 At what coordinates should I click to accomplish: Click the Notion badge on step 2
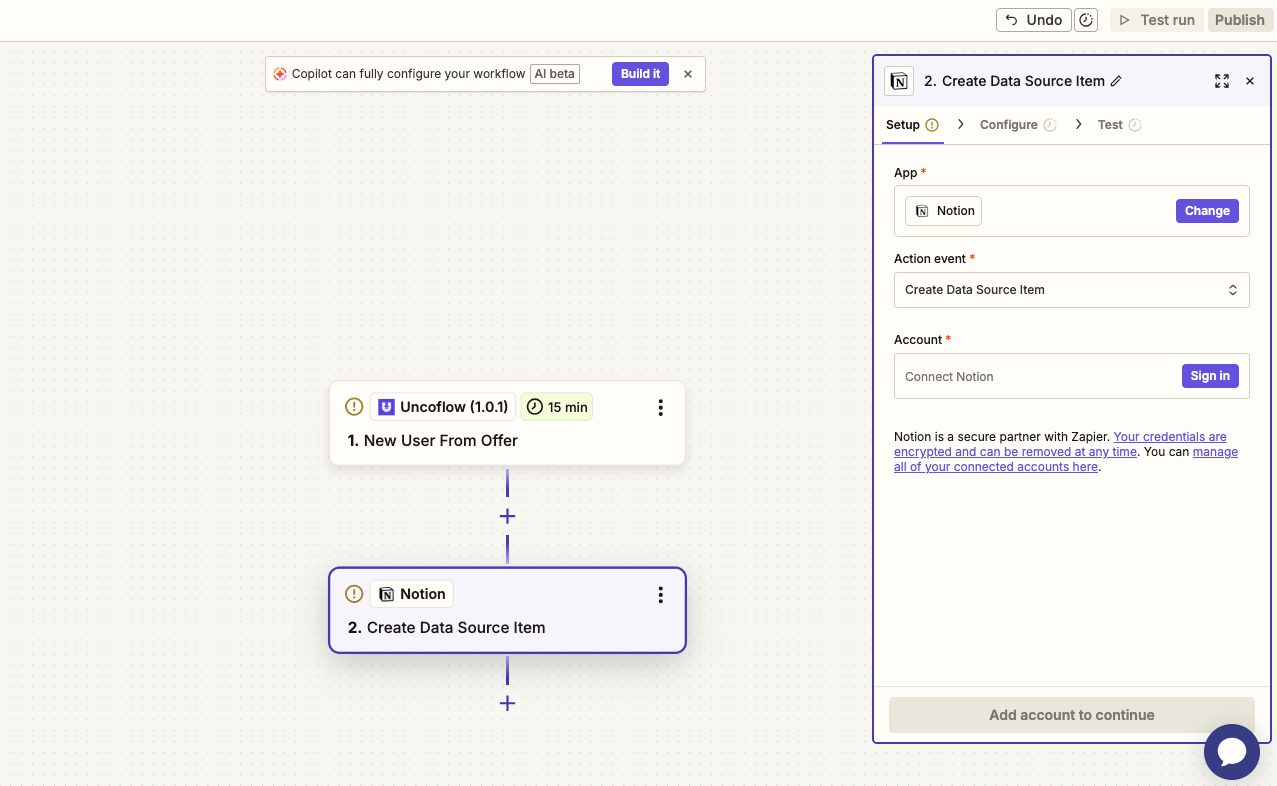tap(412, 594)
